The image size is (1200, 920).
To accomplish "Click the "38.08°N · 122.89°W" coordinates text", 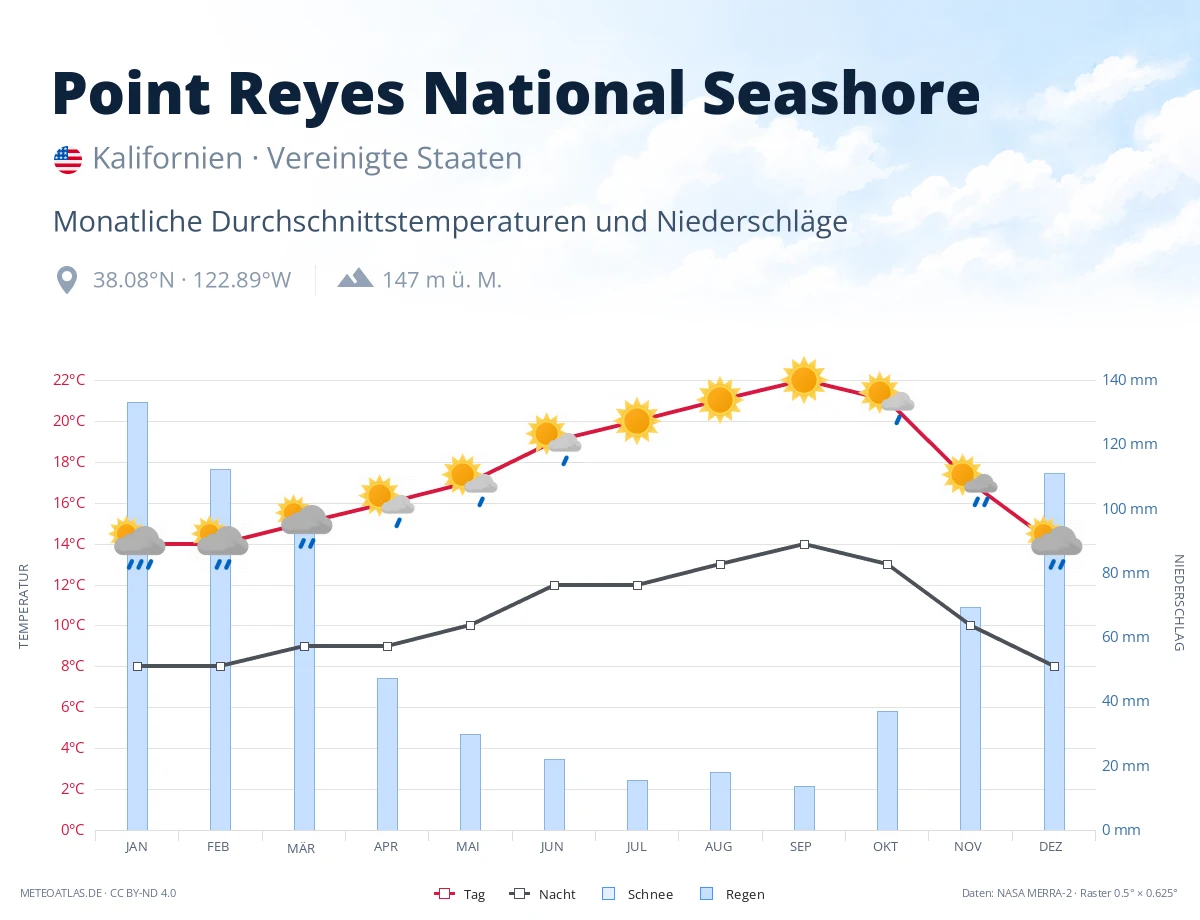I will click(x=192, y=280).
